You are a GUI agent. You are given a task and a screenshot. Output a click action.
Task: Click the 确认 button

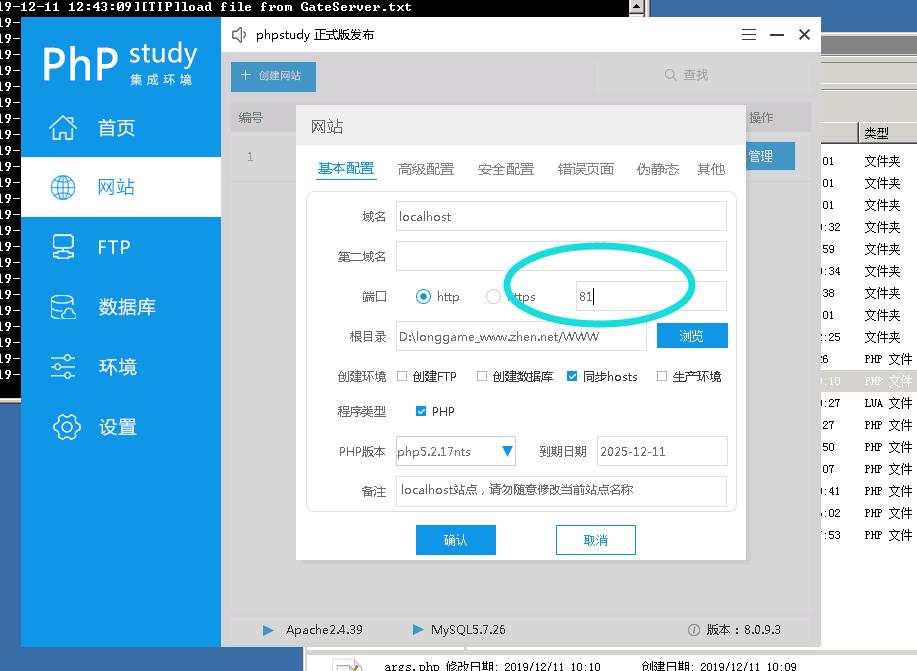coord(456,540)
